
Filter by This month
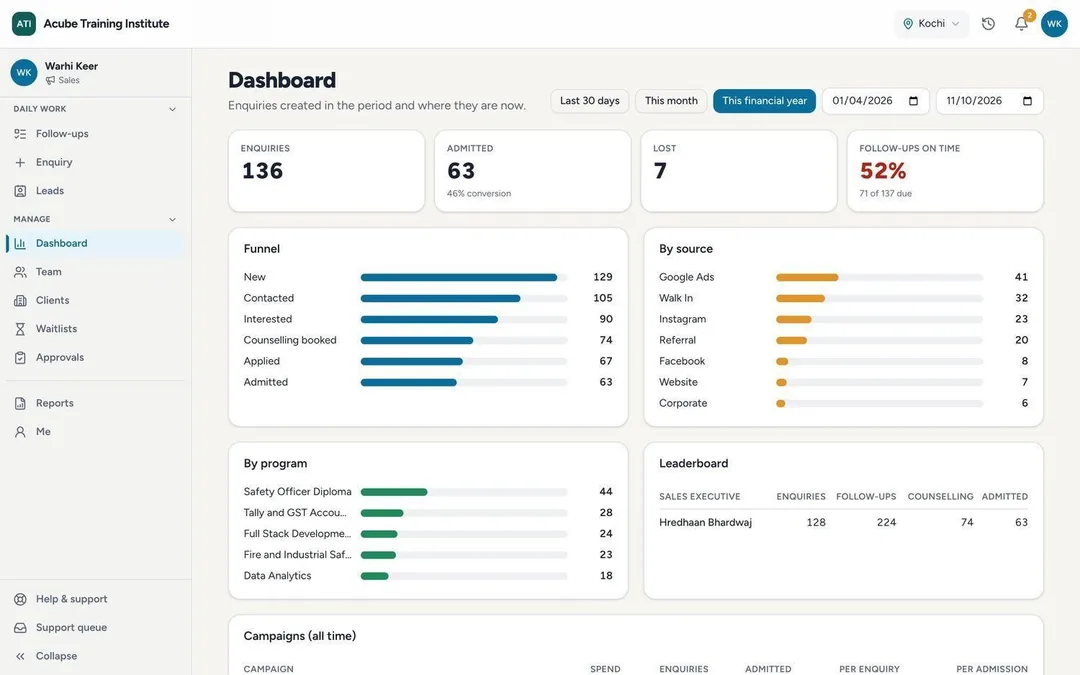[x=671, y=101]
